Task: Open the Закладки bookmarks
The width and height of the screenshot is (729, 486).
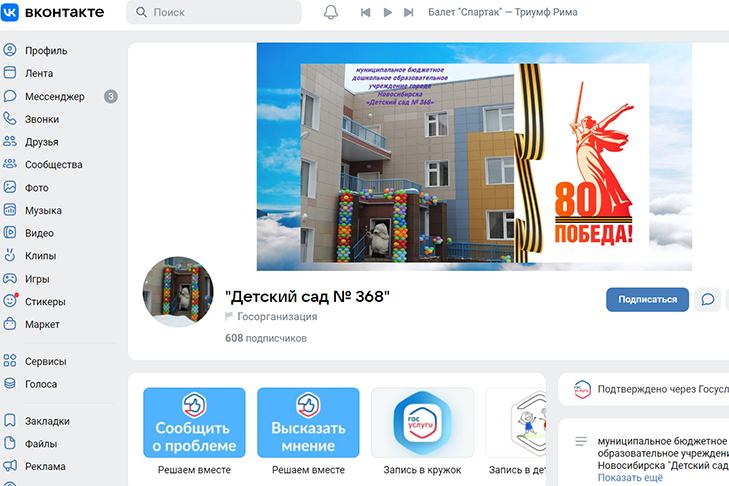Action: tap(47, 421)
